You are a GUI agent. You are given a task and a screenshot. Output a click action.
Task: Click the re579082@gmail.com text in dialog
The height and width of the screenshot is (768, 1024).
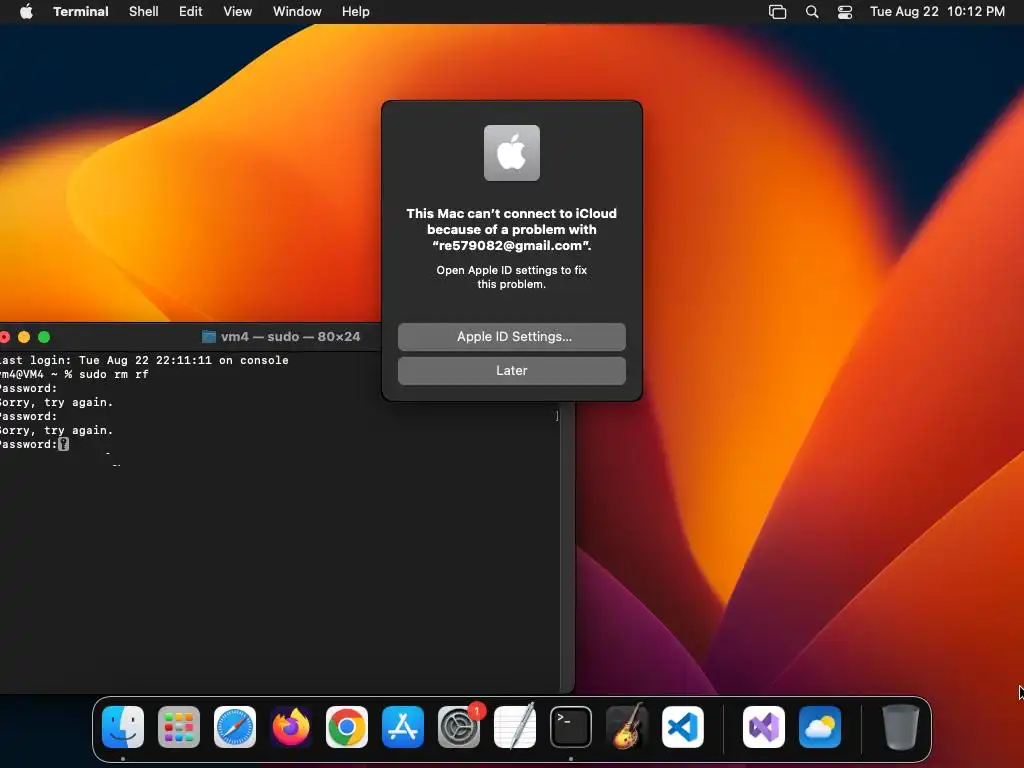[x=509, y=246]
